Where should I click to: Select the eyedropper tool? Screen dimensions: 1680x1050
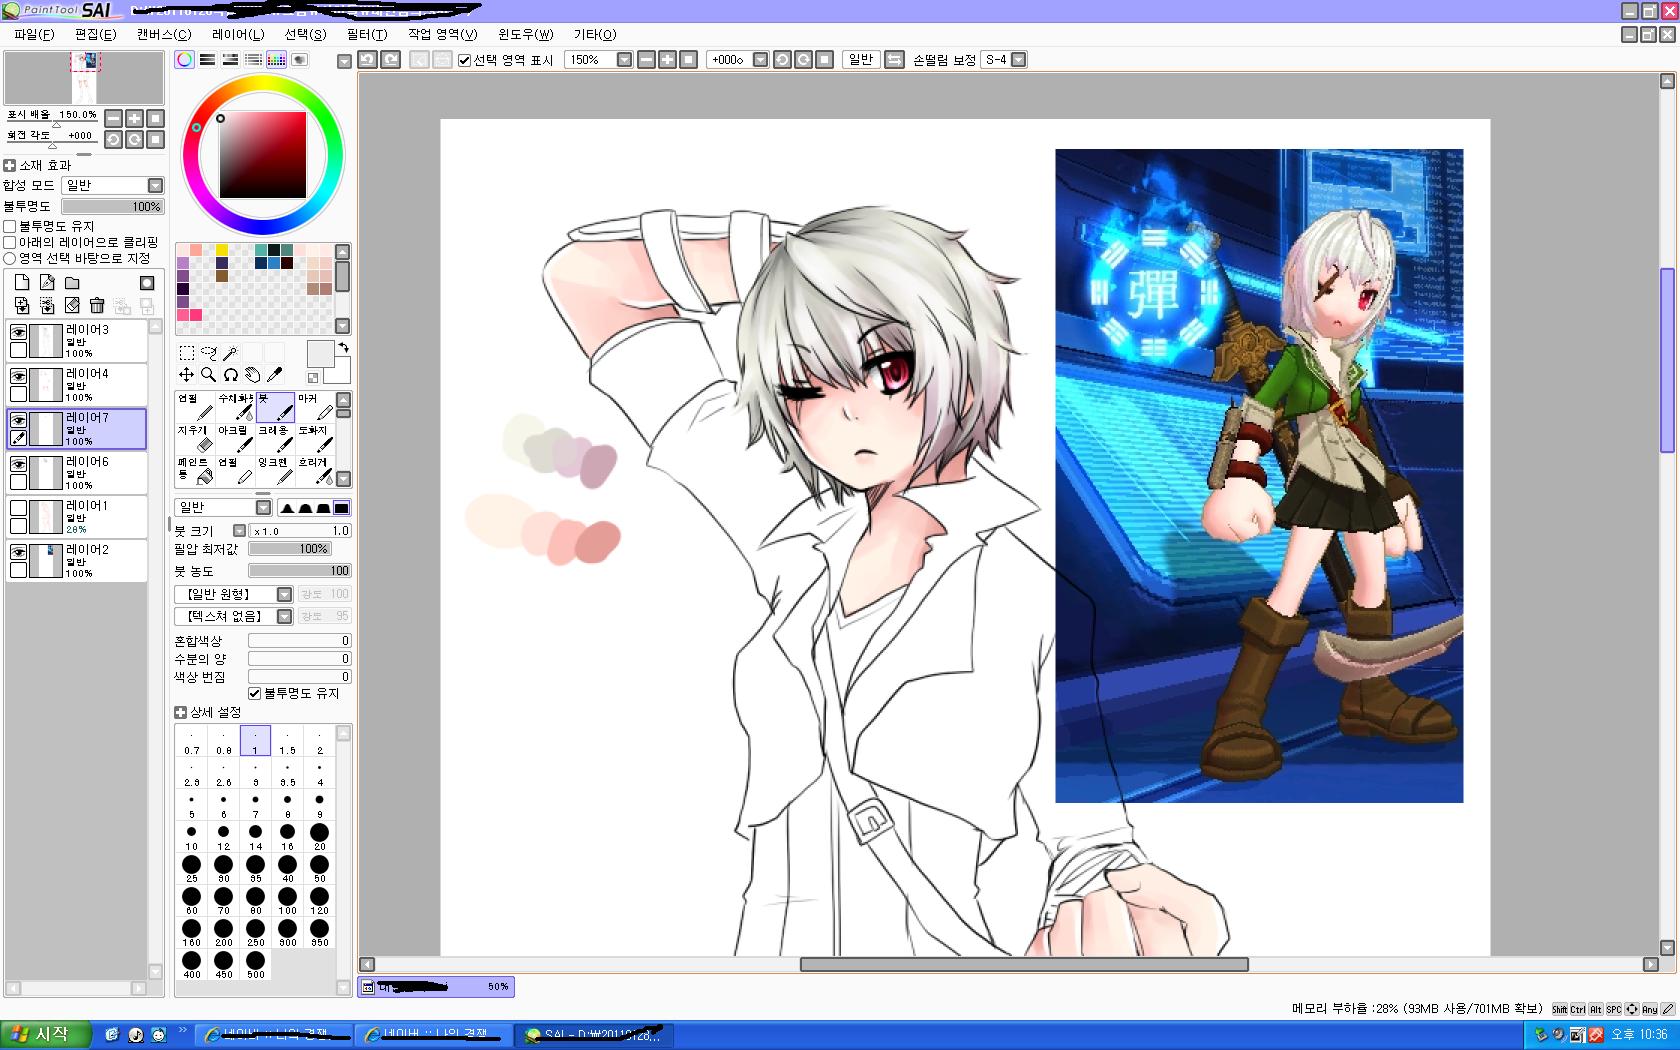point(275,374)
